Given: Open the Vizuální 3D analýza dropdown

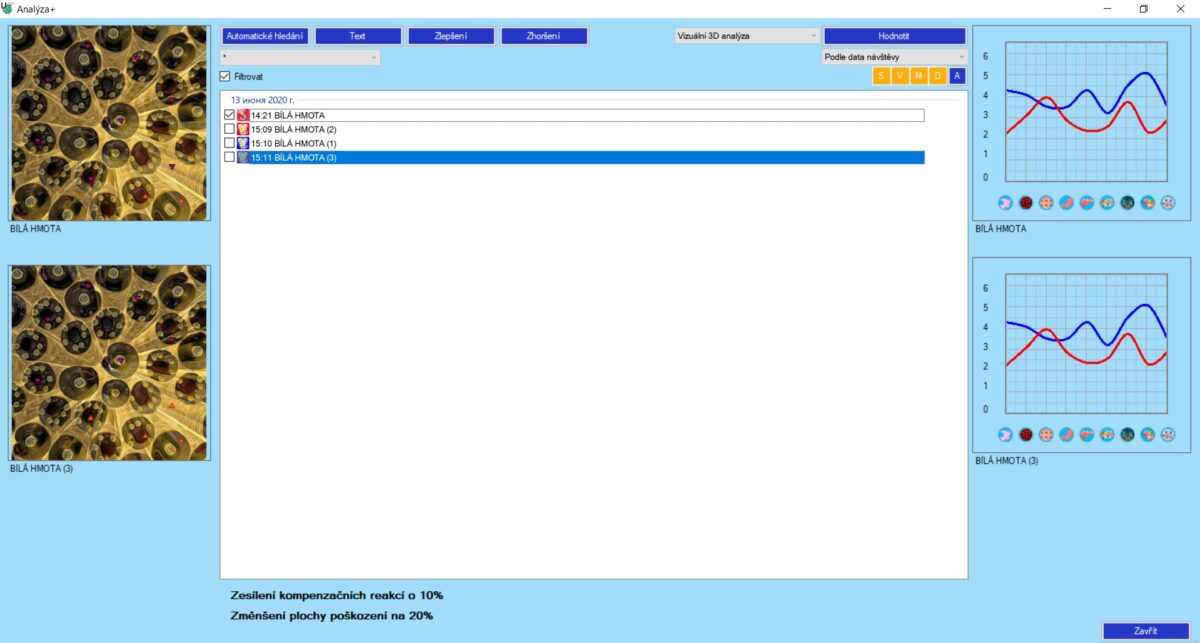Looking at the screenshot, I should (746, 36).
